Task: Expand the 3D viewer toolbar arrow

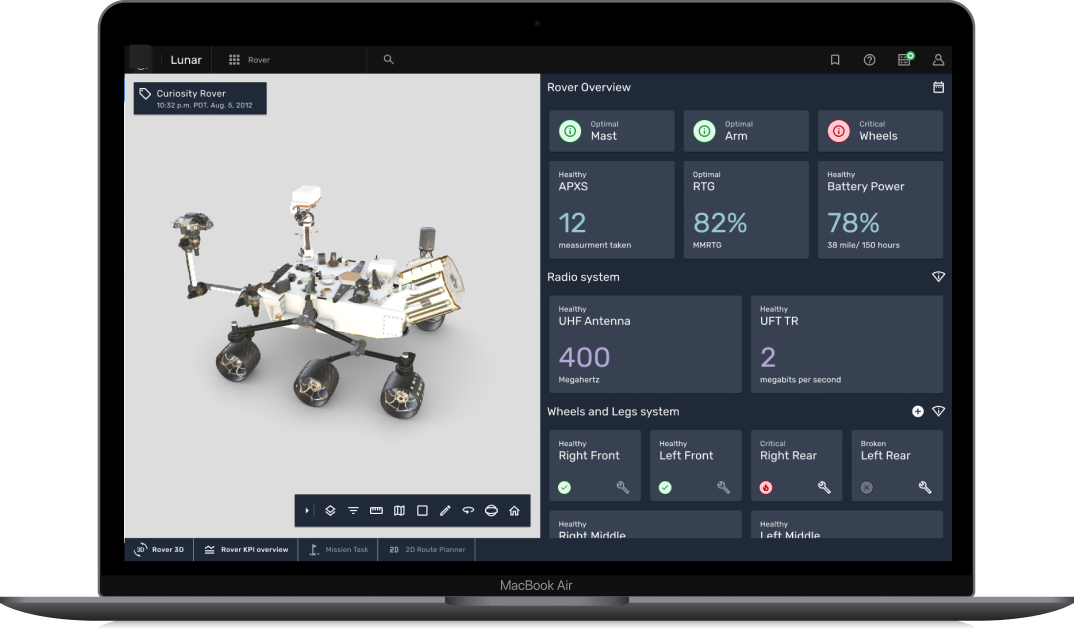Action: pyautogui.click(x=307, y=510)
